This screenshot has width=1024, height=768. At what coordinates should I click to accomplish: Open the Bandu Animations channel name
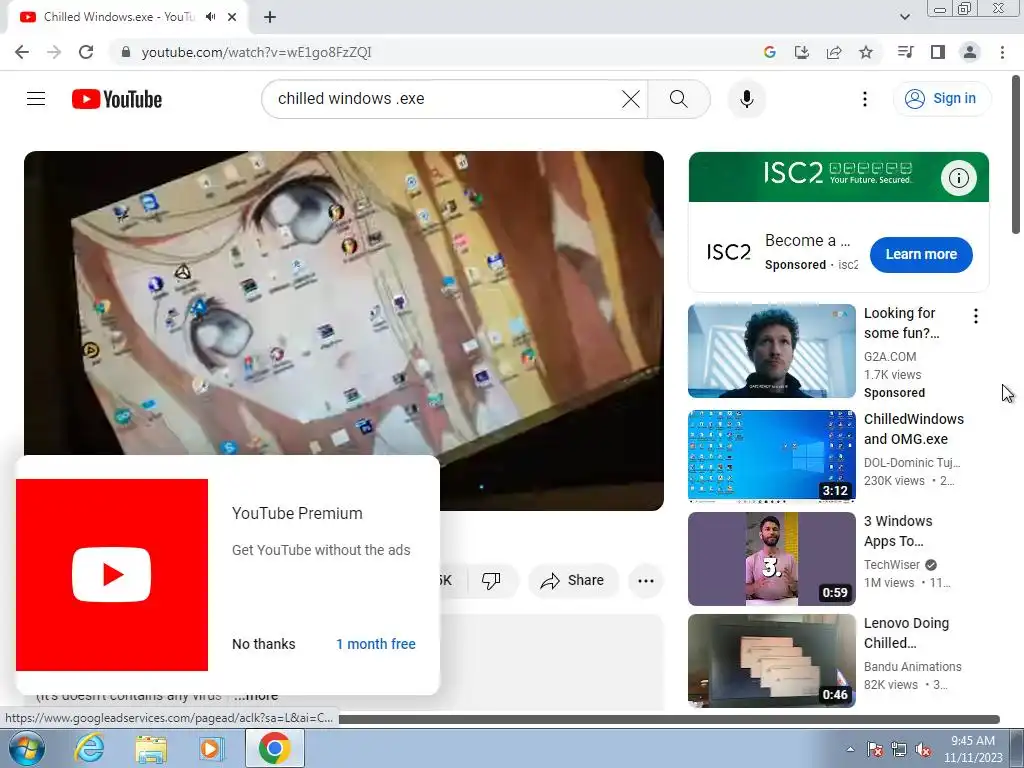[912, 667]
